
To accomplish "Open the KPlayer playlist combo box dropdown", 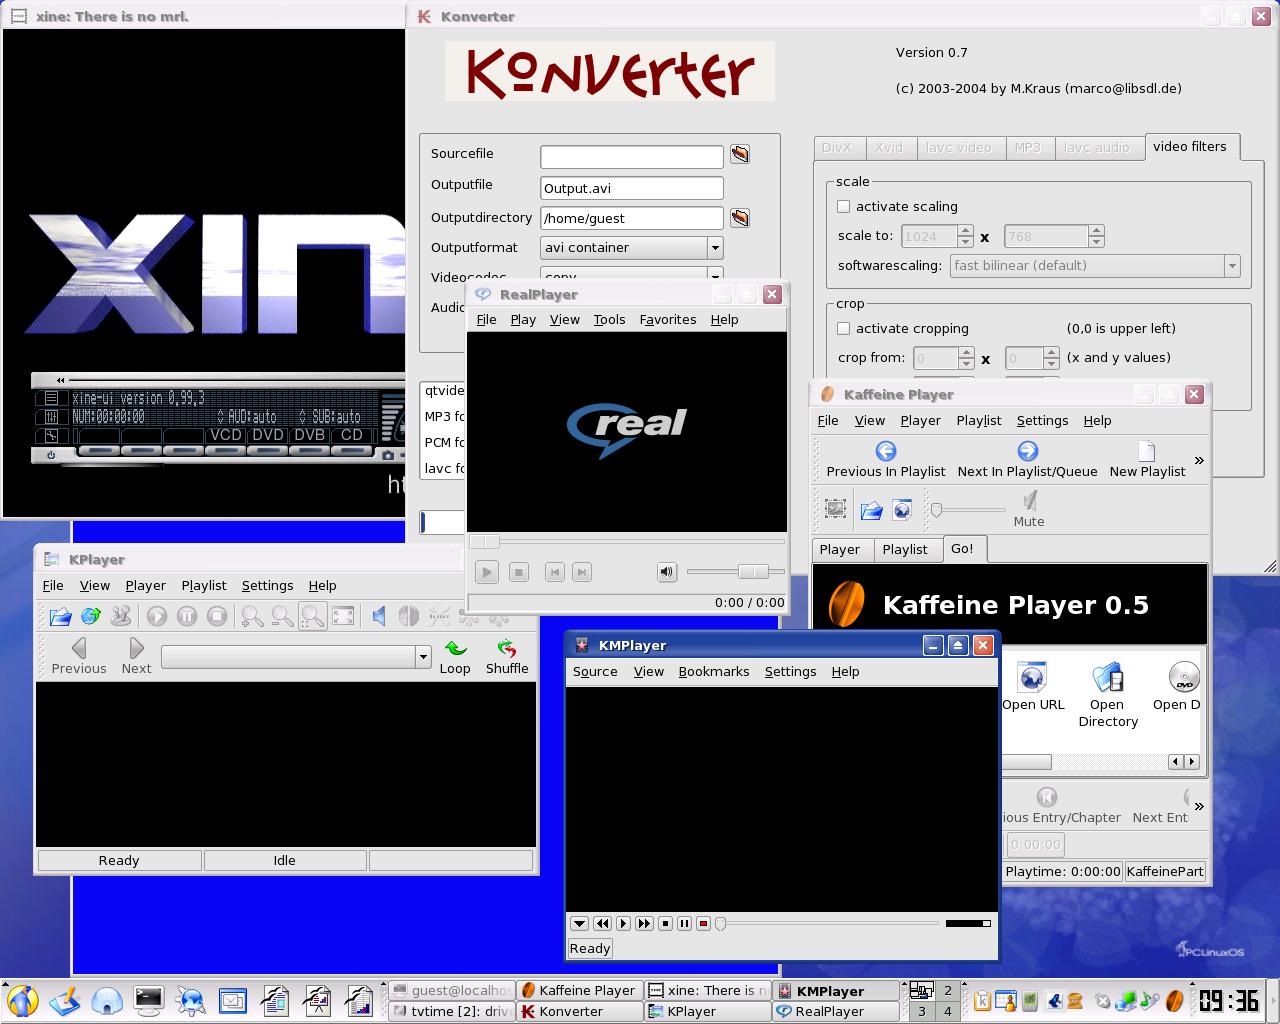I will pos(423,657).
